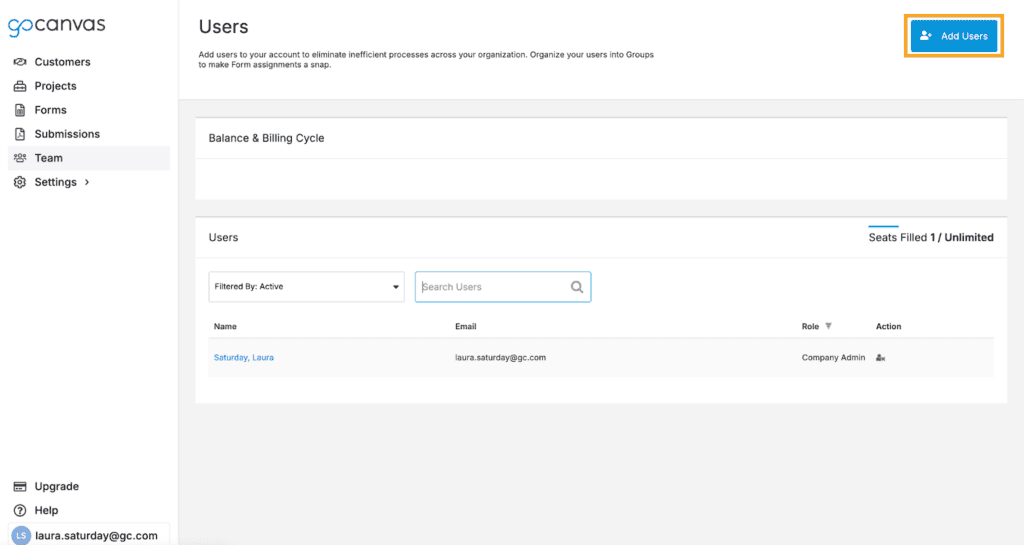Open the Saturday, Laura user link
This screenshot has height=545, width=1024.
[x=244, y=358]
